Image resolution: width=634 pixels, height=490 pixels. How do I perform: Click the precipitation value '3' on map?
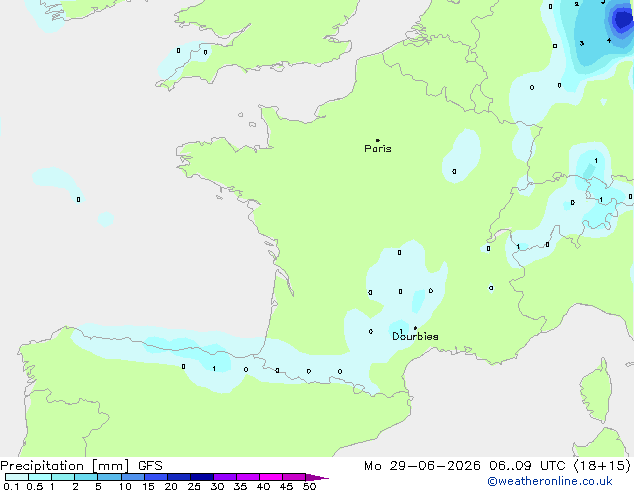[x=581, y=43]
